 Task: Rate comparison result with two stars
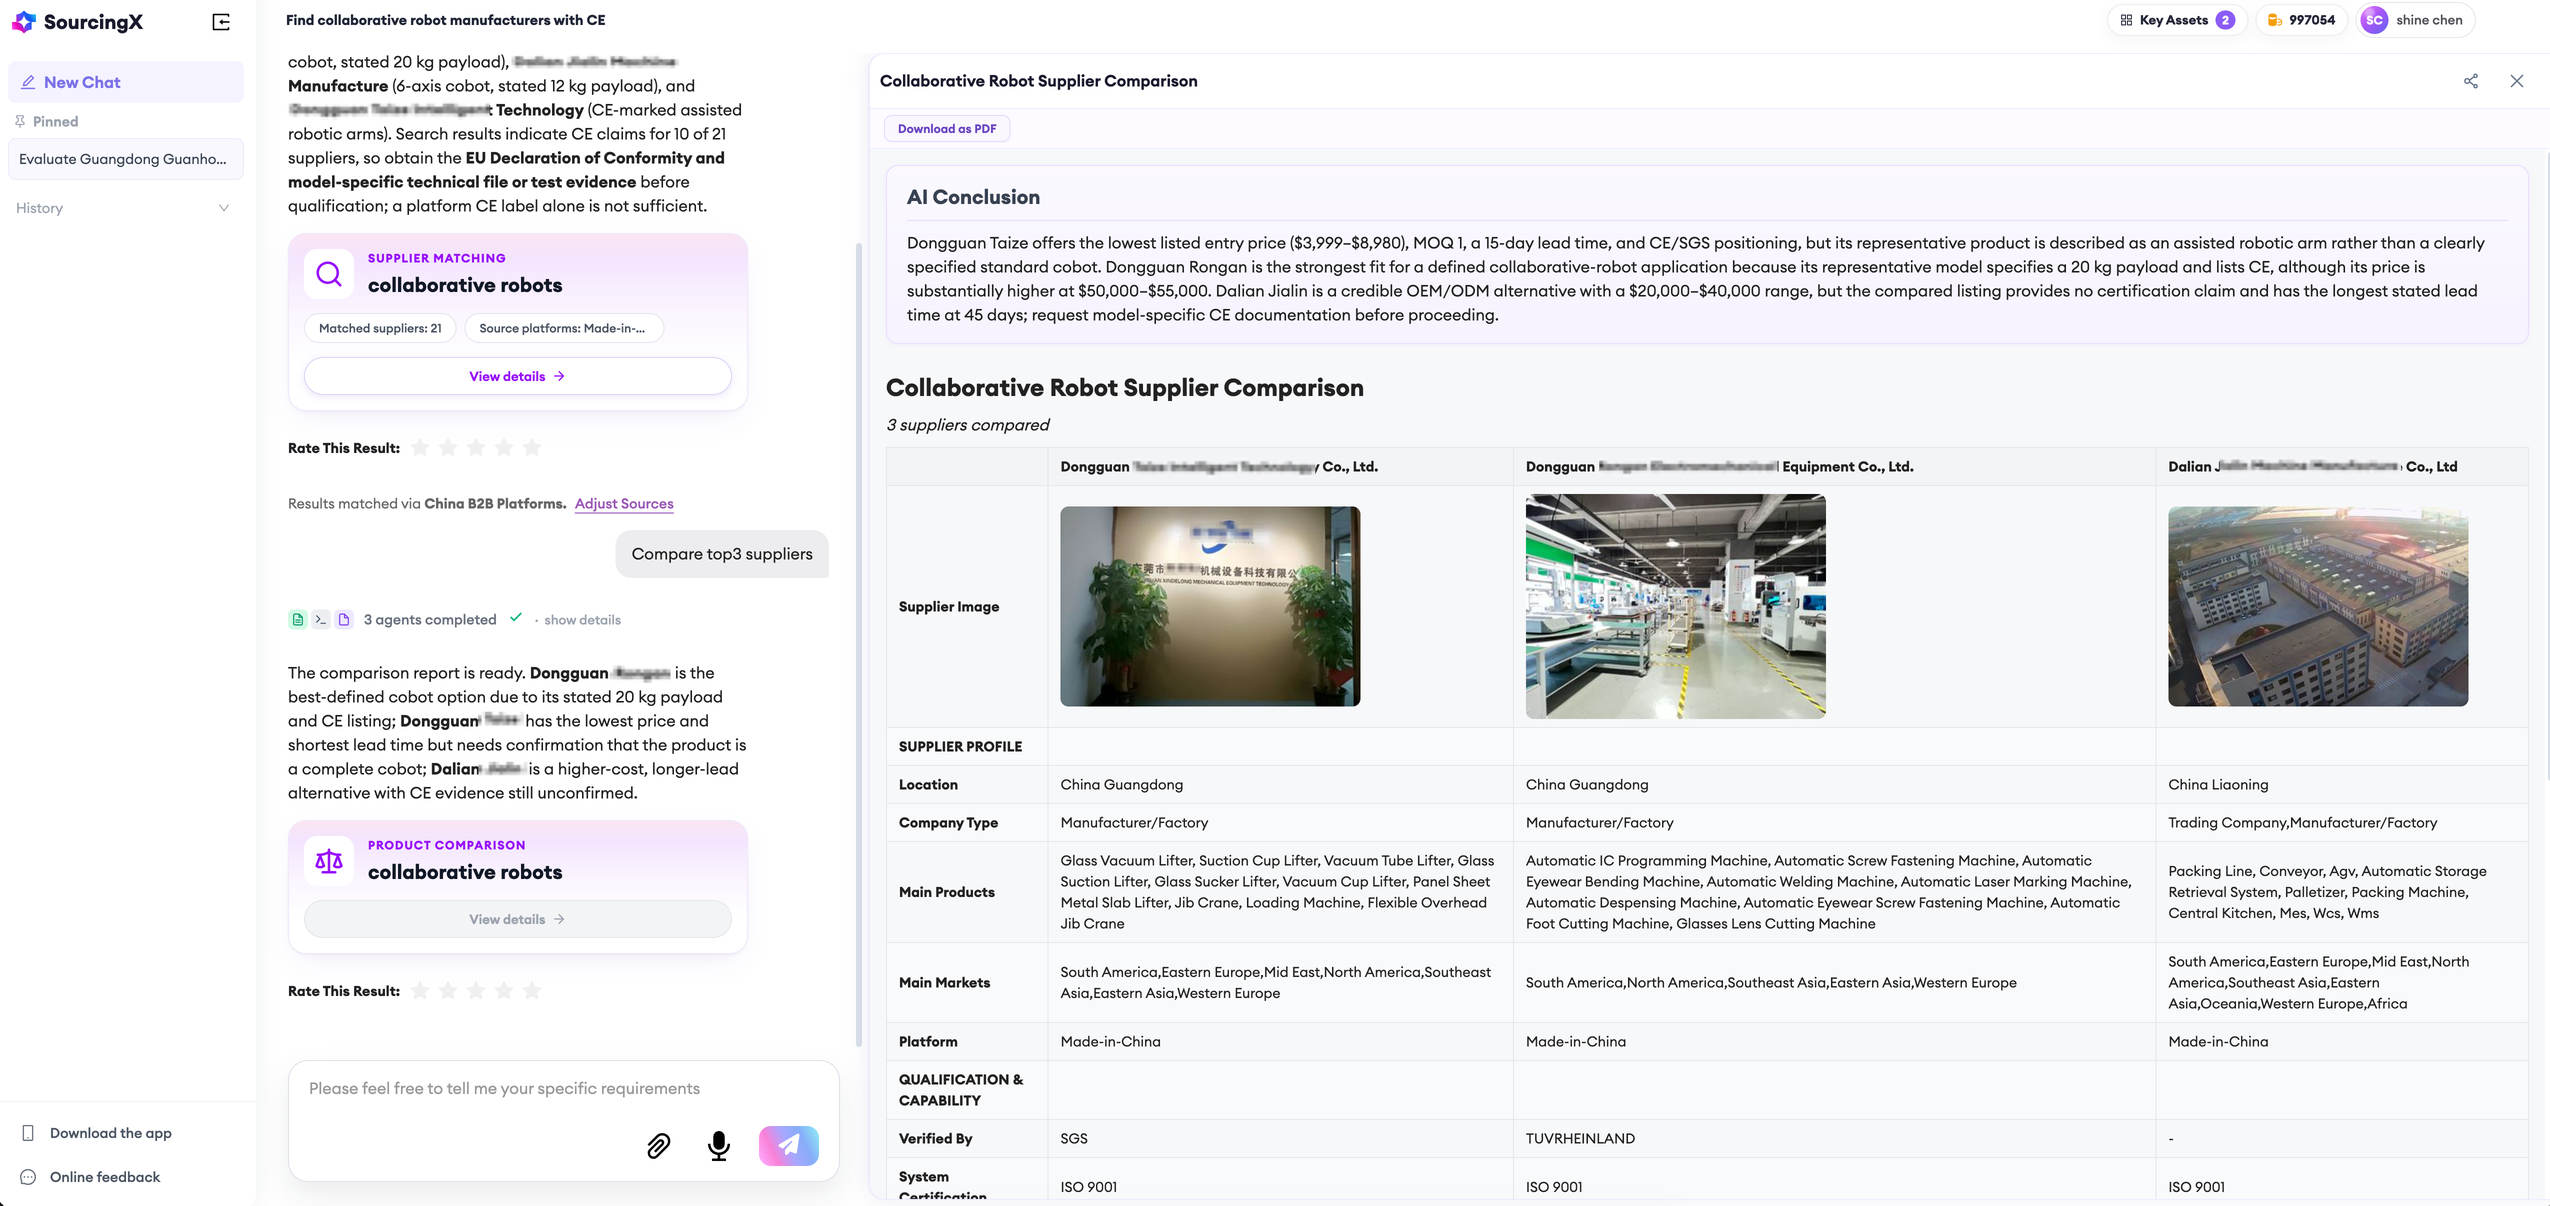(x=448, y=991)
